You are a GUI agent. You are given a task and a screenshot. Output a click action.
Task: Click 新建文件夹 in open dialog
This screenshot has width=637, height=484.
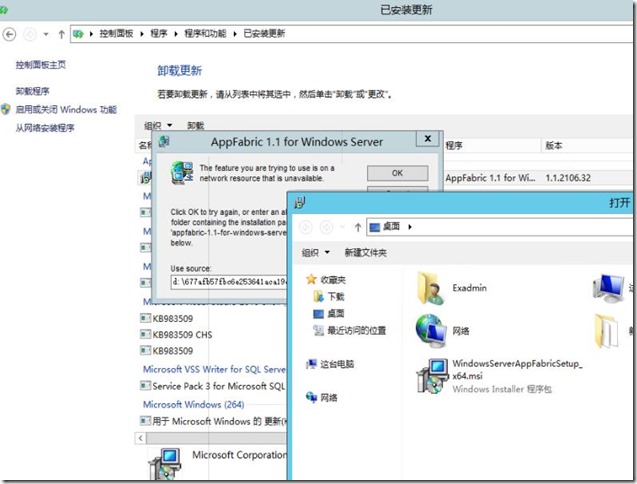[366, 253]
